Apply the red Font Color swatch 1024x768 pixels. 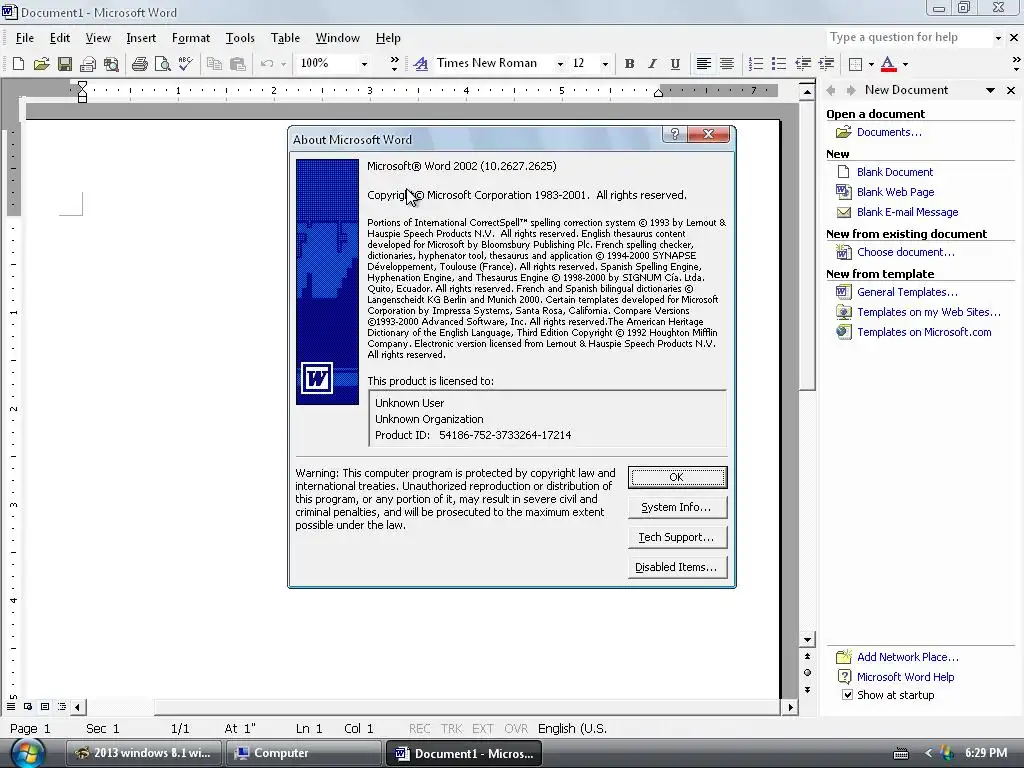(x=888, y=63)
